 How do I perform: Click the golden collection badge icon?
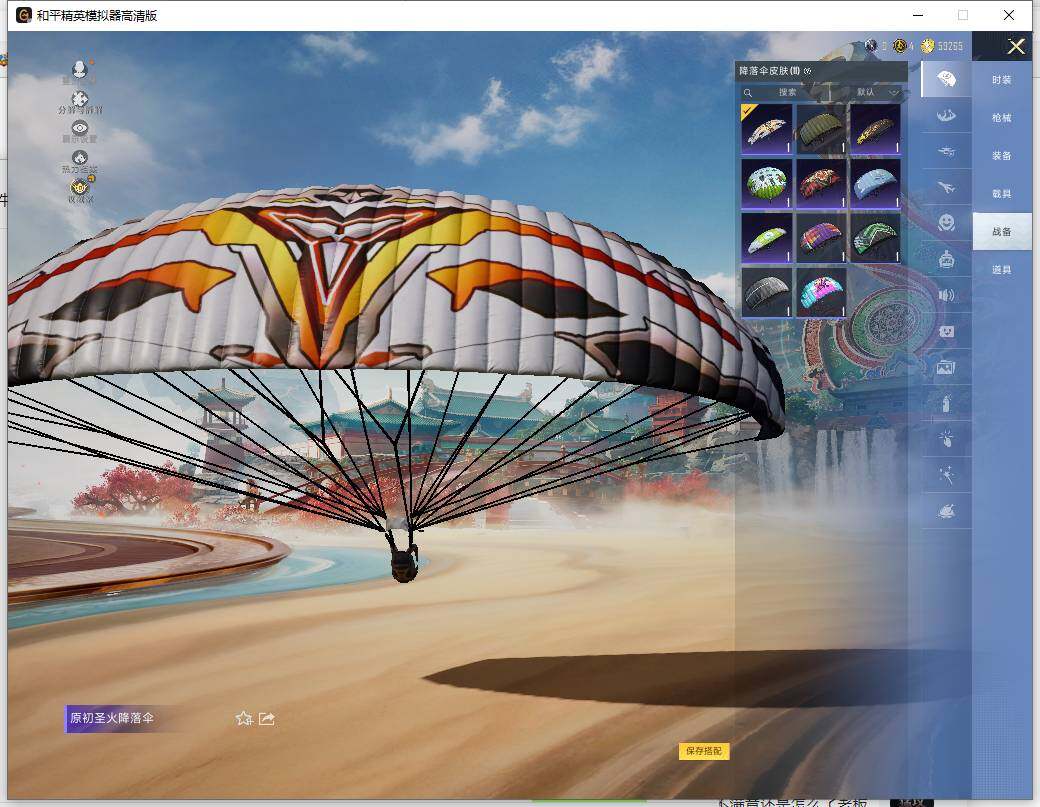click(x=80, y=187)
